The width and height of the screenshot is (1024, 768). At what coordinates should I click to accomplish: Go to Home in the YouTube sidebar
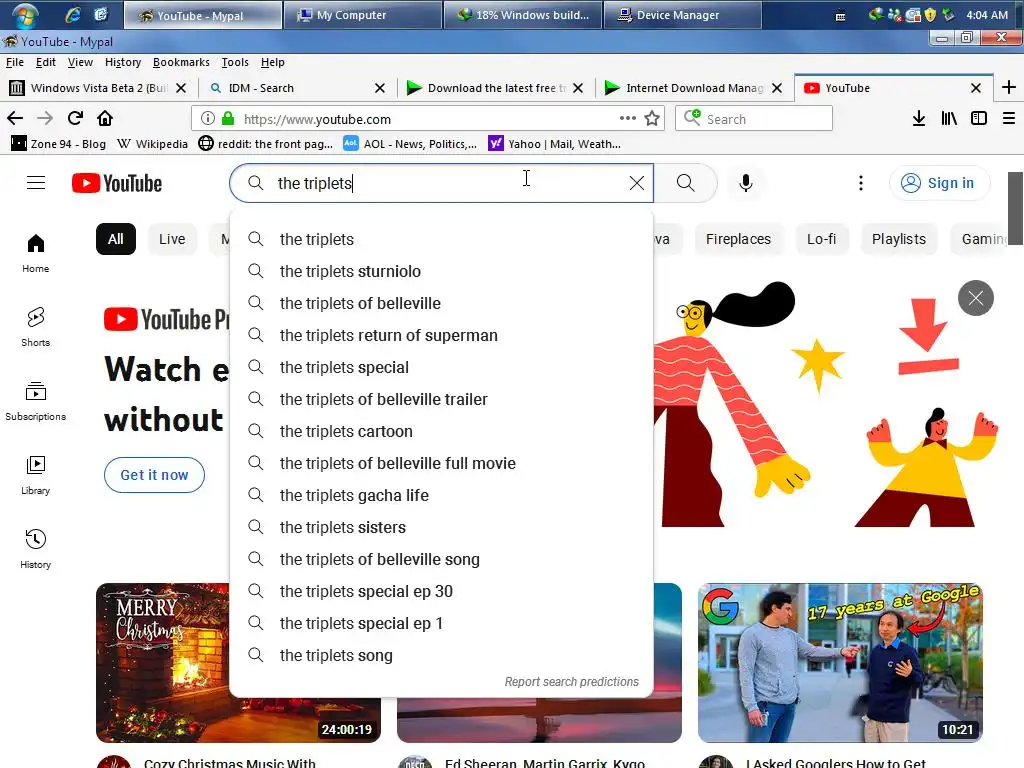[36, 253]
